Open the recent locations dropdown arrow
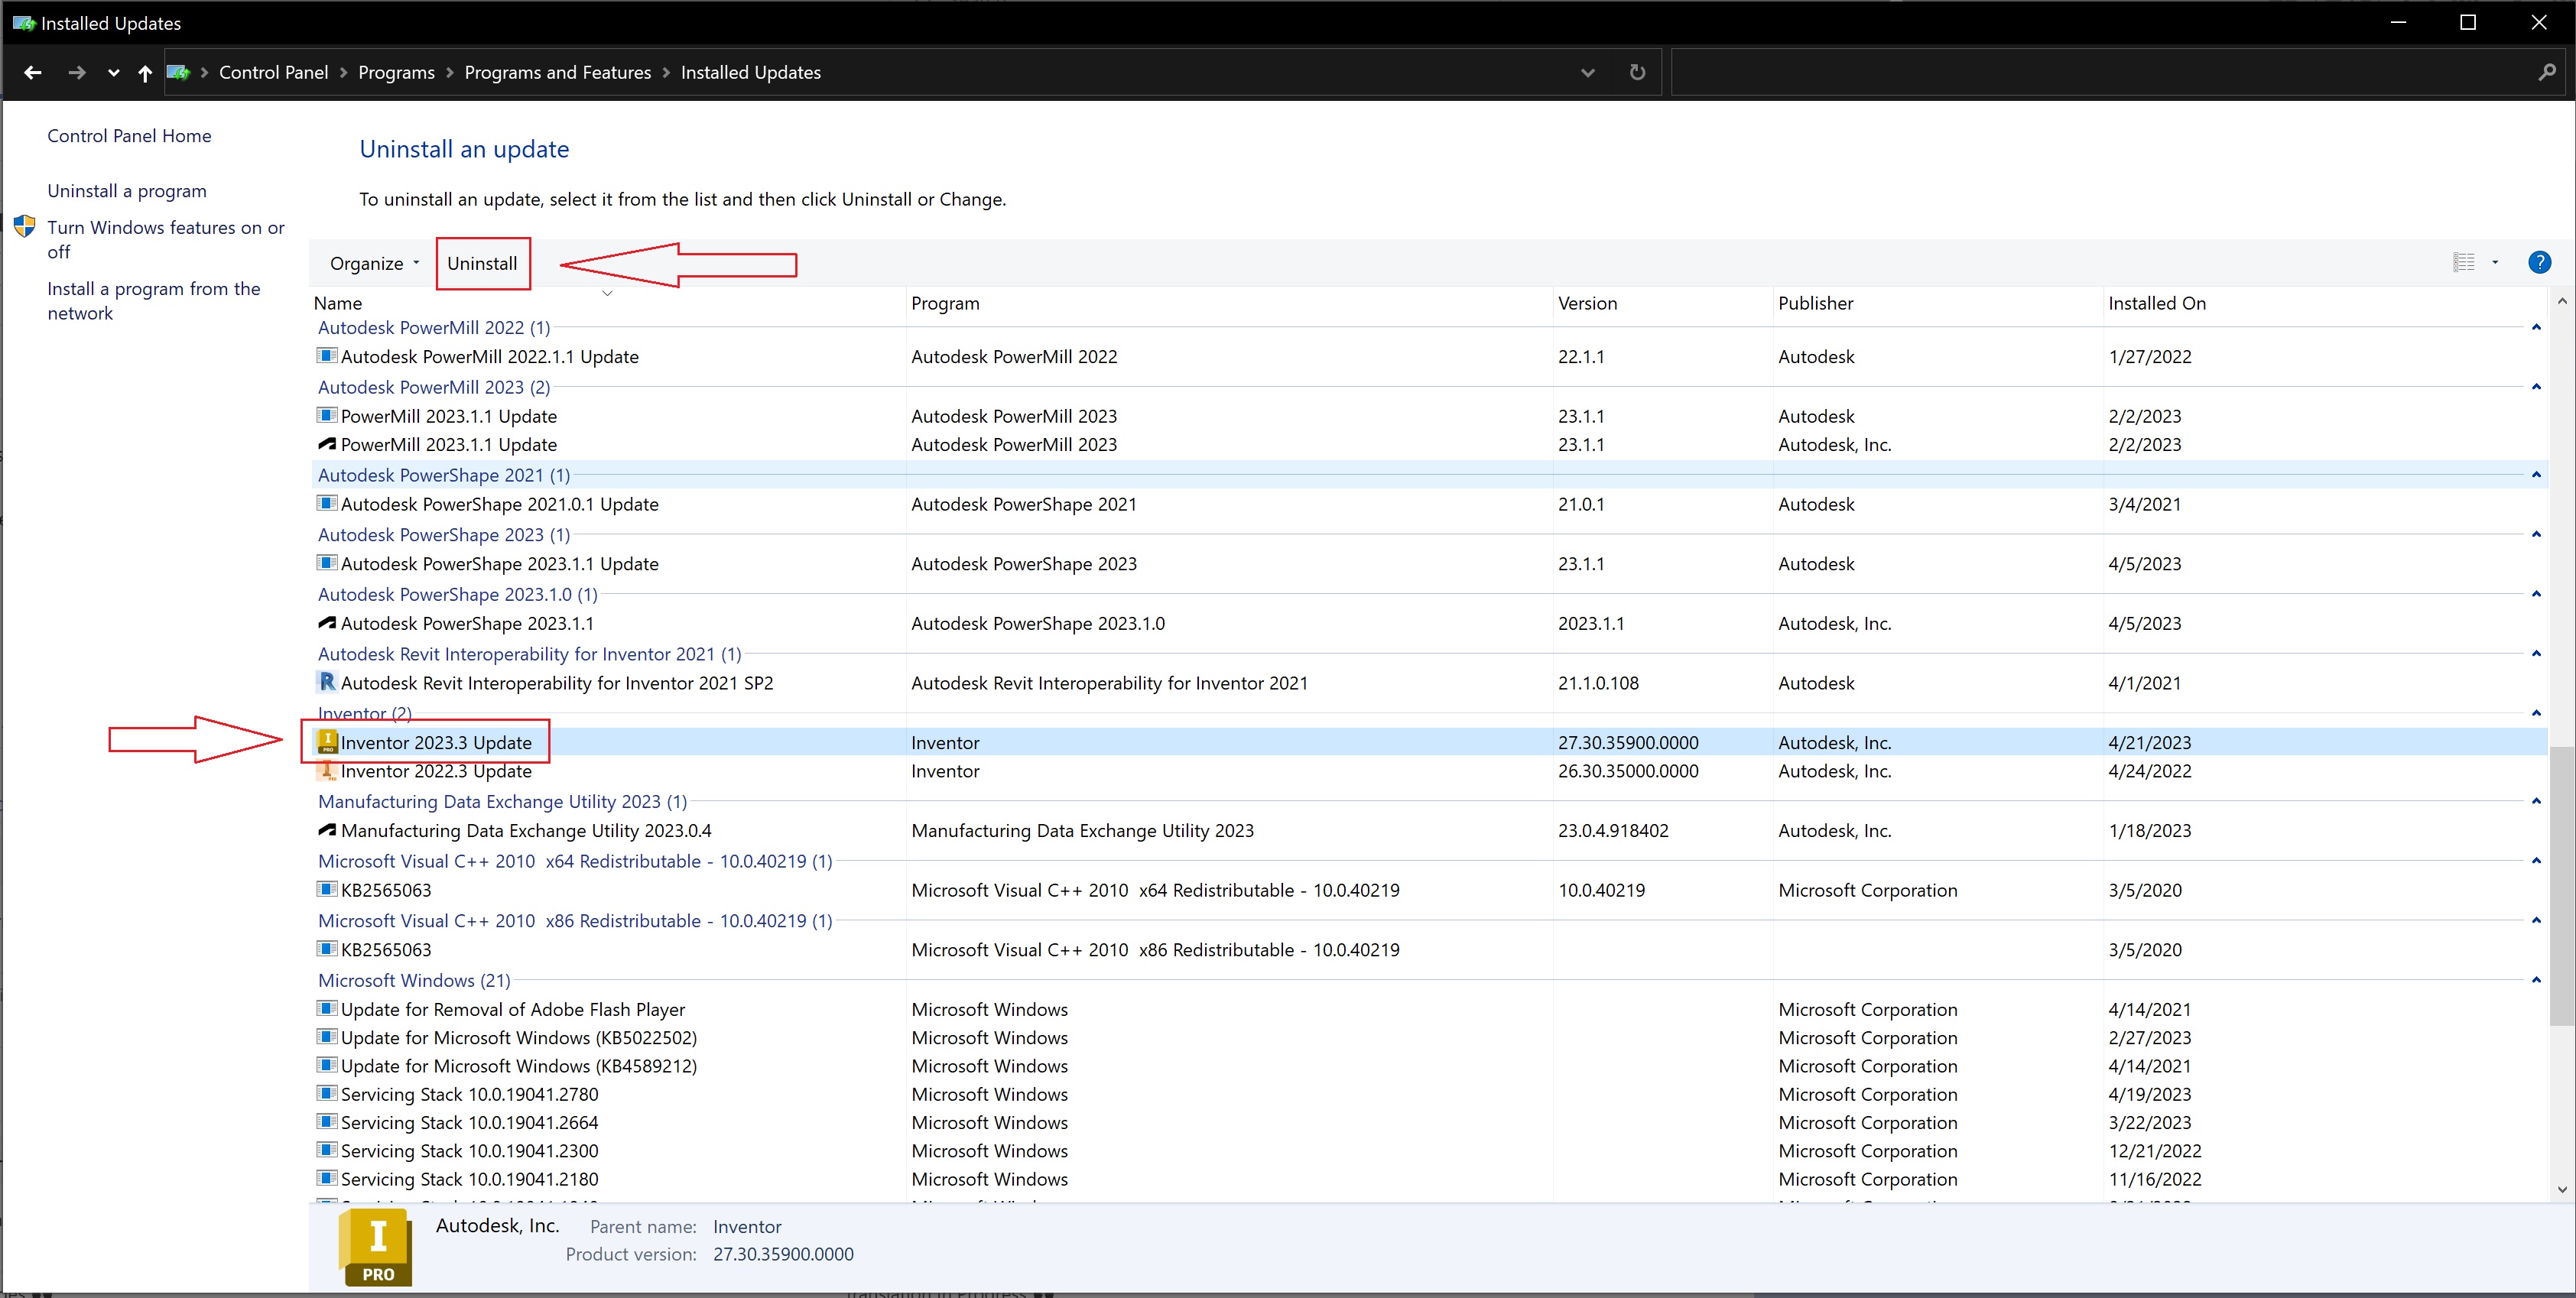The image size is (2576, 1298). click(113, 72)
